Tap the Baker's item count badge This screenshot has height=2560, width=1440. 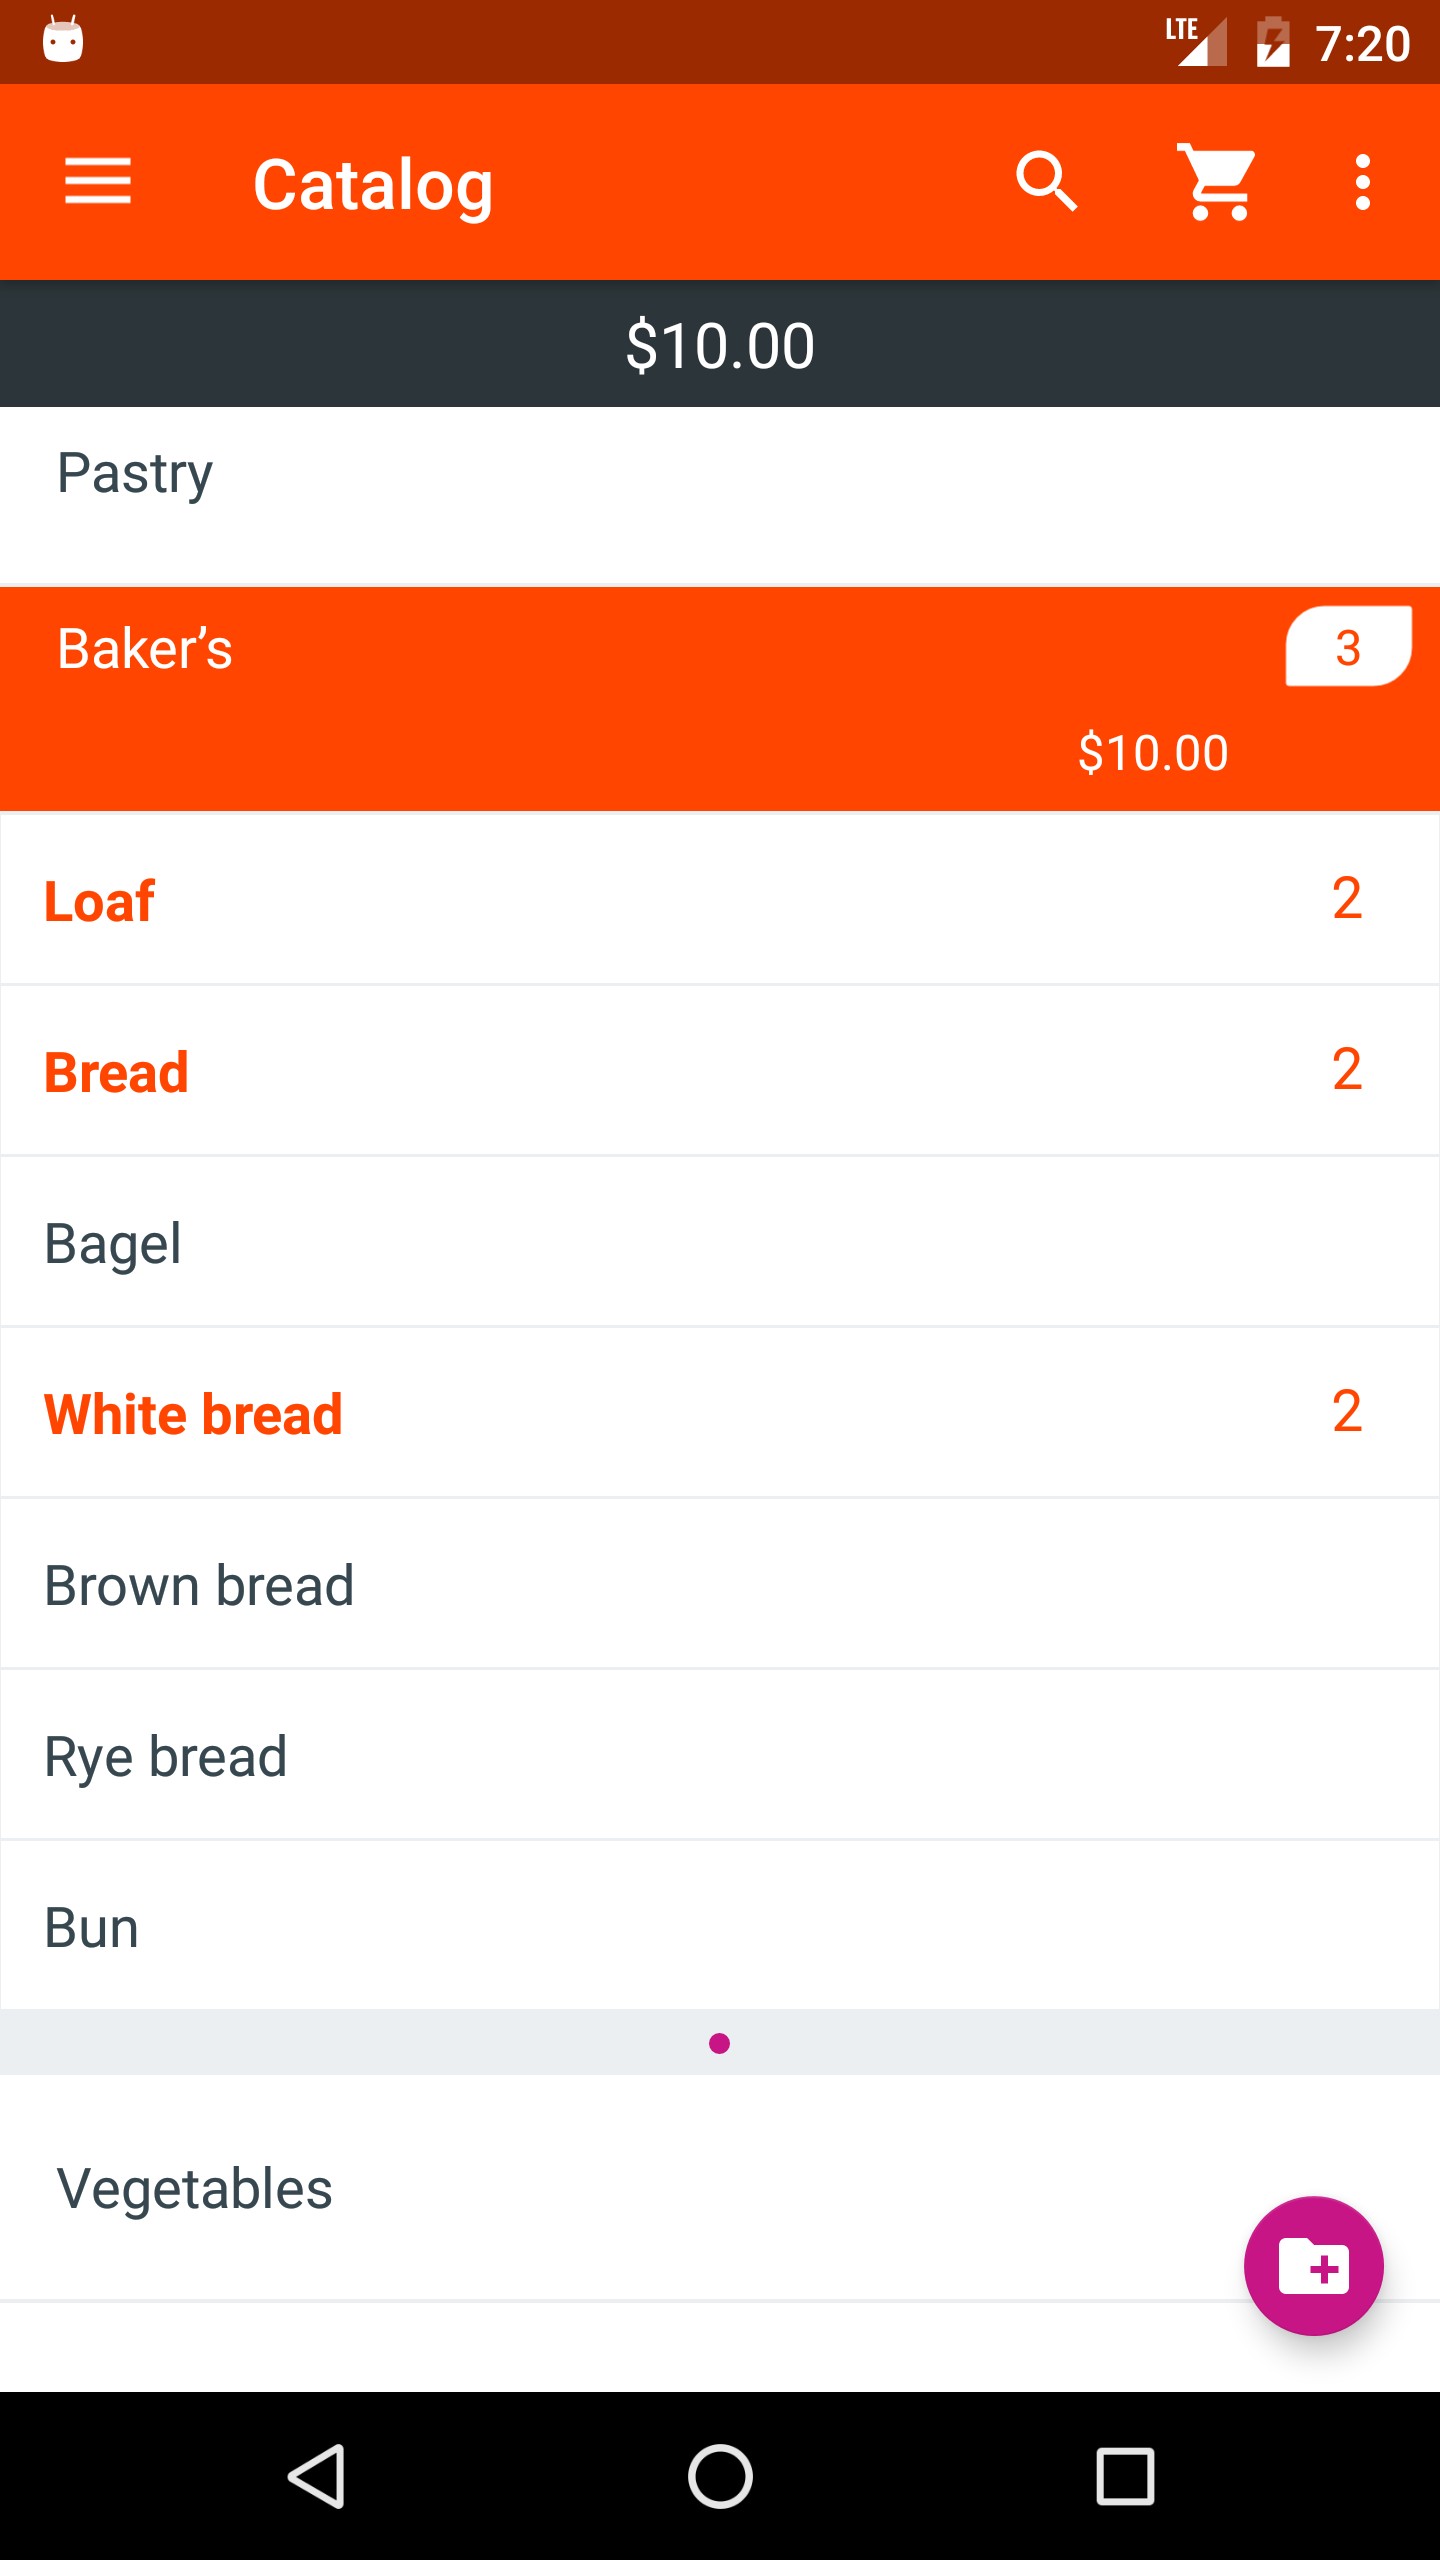click(x=1347, y=647)
